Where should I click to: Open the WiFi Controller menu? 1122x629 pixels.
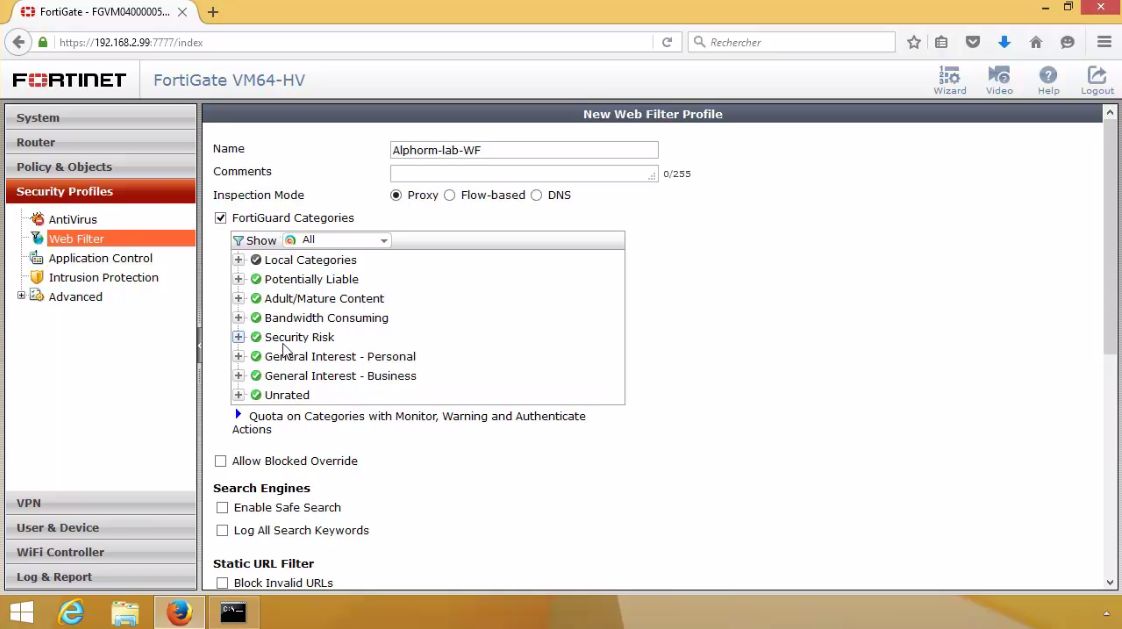pyautogui.click(x=101, y=552)
